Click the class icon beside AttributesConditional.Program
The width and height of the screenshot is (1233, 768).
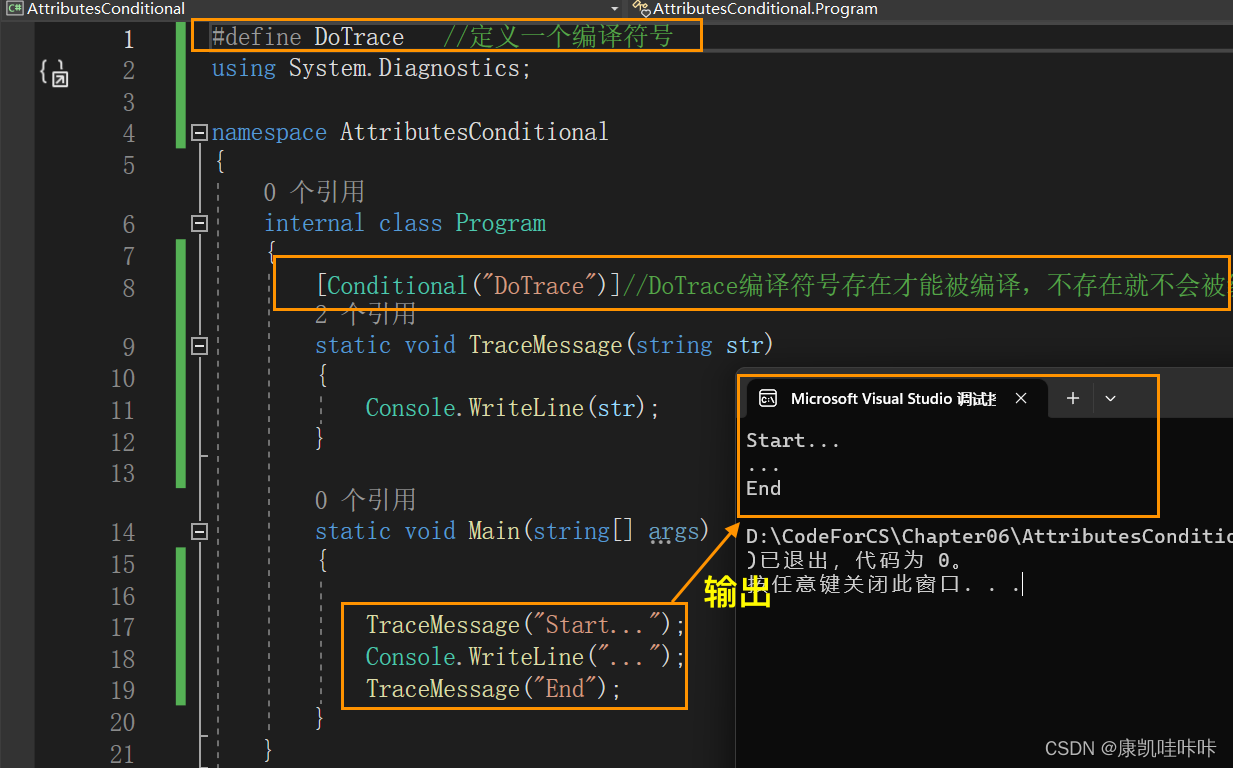640,9
